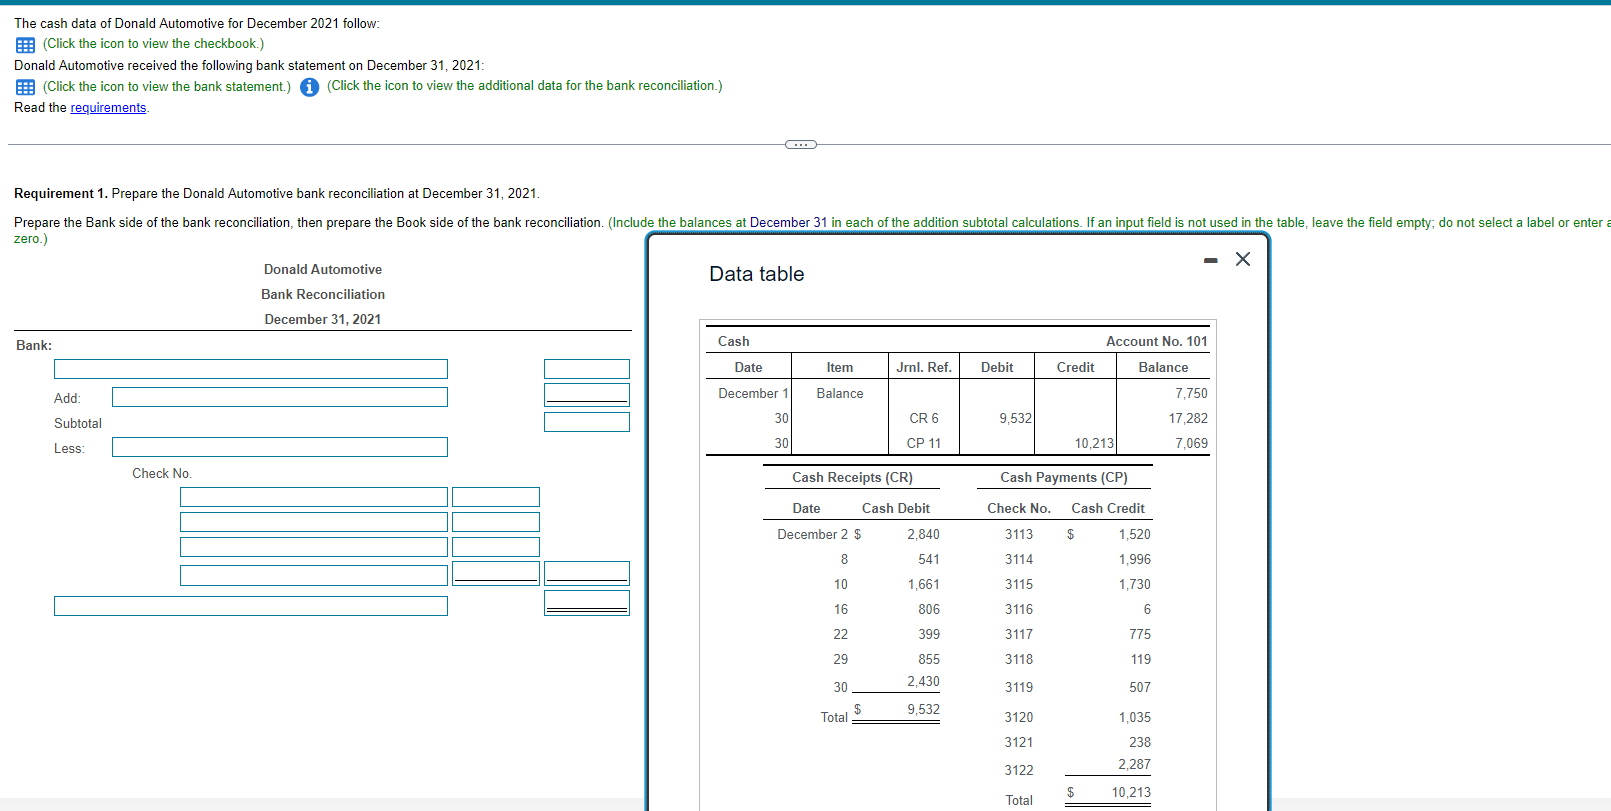This screenshot has width=1611, height=811.
Task: Minimize the Data table popup
Action: point(1211,260)
